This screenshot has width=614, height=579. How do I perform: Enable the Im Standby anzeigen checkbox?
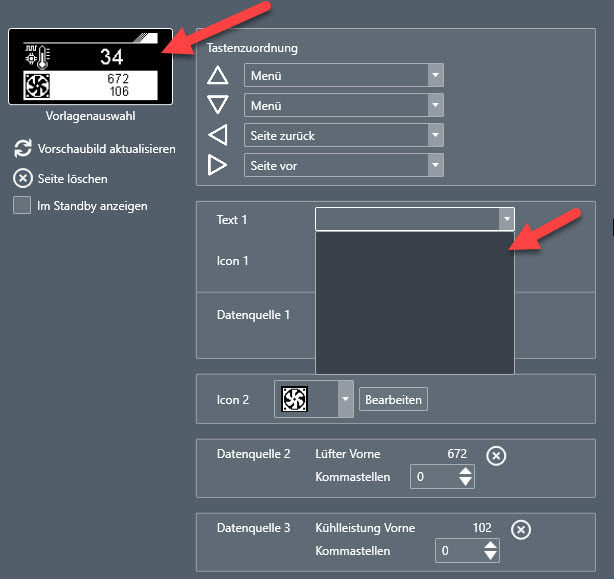tap(22, 206)
